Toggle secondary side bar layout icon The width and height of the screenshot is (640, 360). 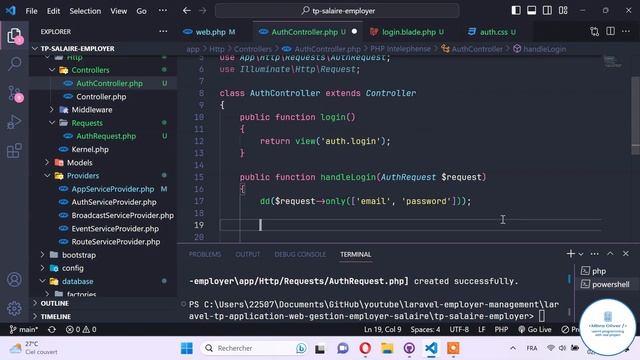click(x=547, y=11)
